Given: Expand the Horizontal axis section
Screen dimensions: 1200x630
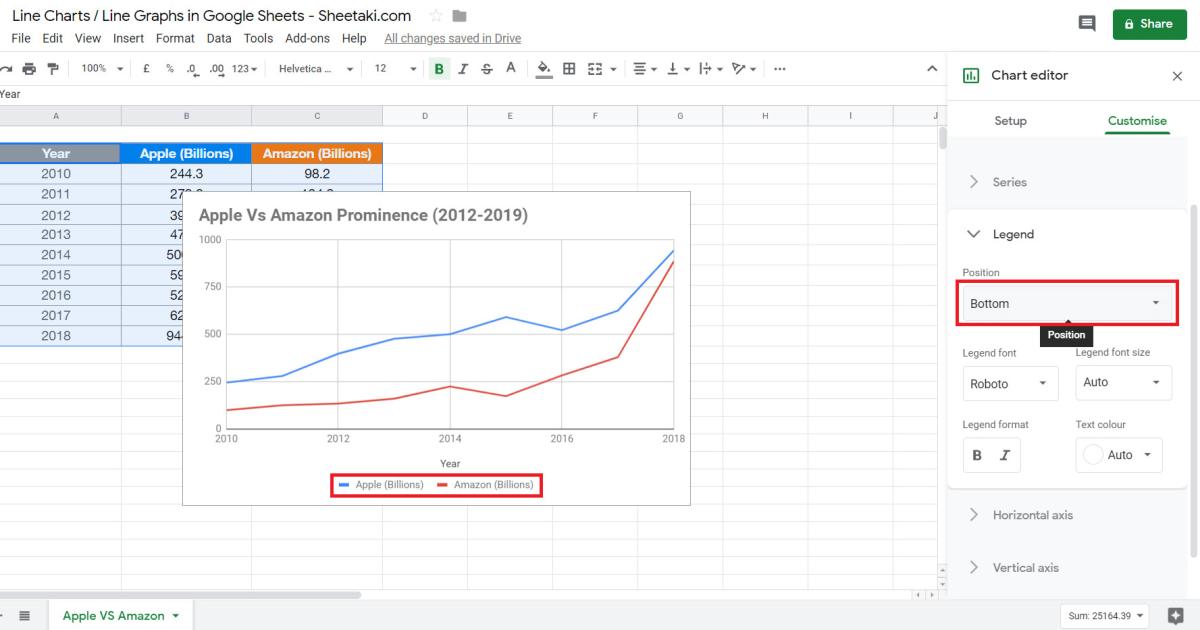Looking at the screenshot, I should (x=1031, y=514).
